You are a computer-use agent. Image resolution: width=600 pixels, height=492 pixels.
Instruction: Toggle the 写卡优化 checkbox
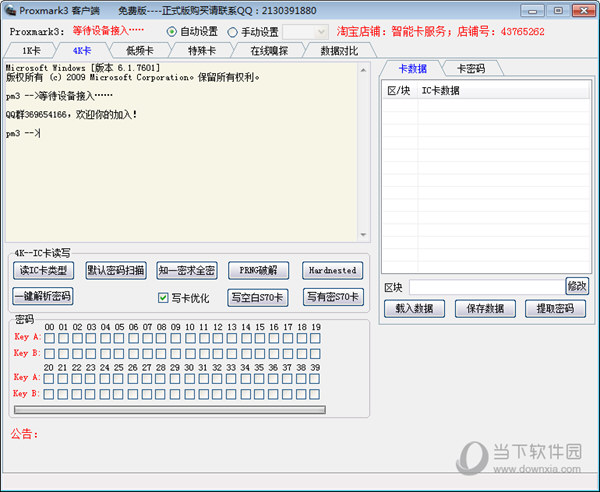163,298
